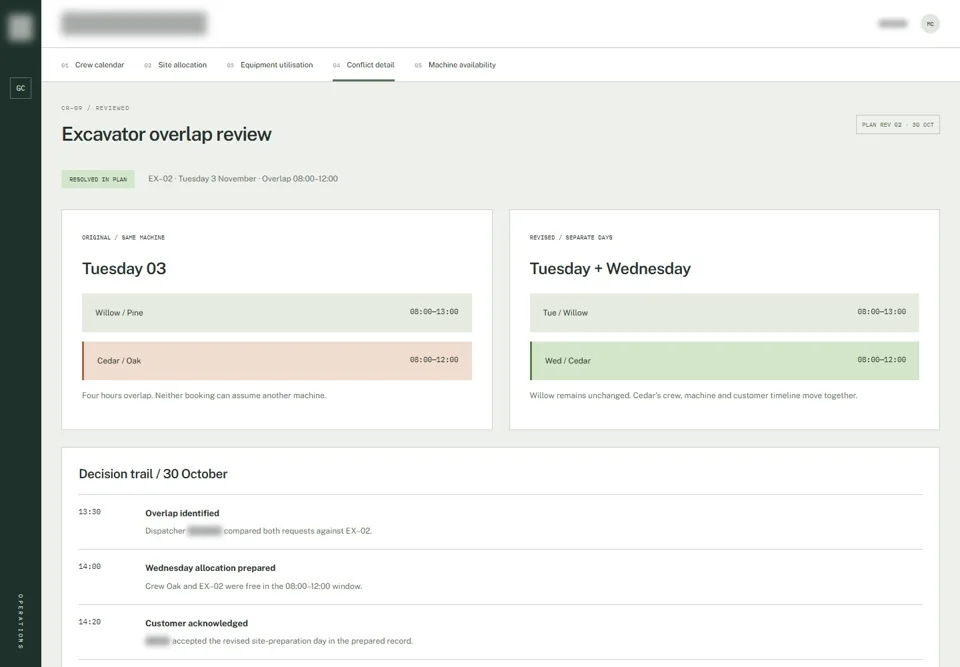
Task: Open the Customer acknowledged entry
Action: [x=196, y=623]
